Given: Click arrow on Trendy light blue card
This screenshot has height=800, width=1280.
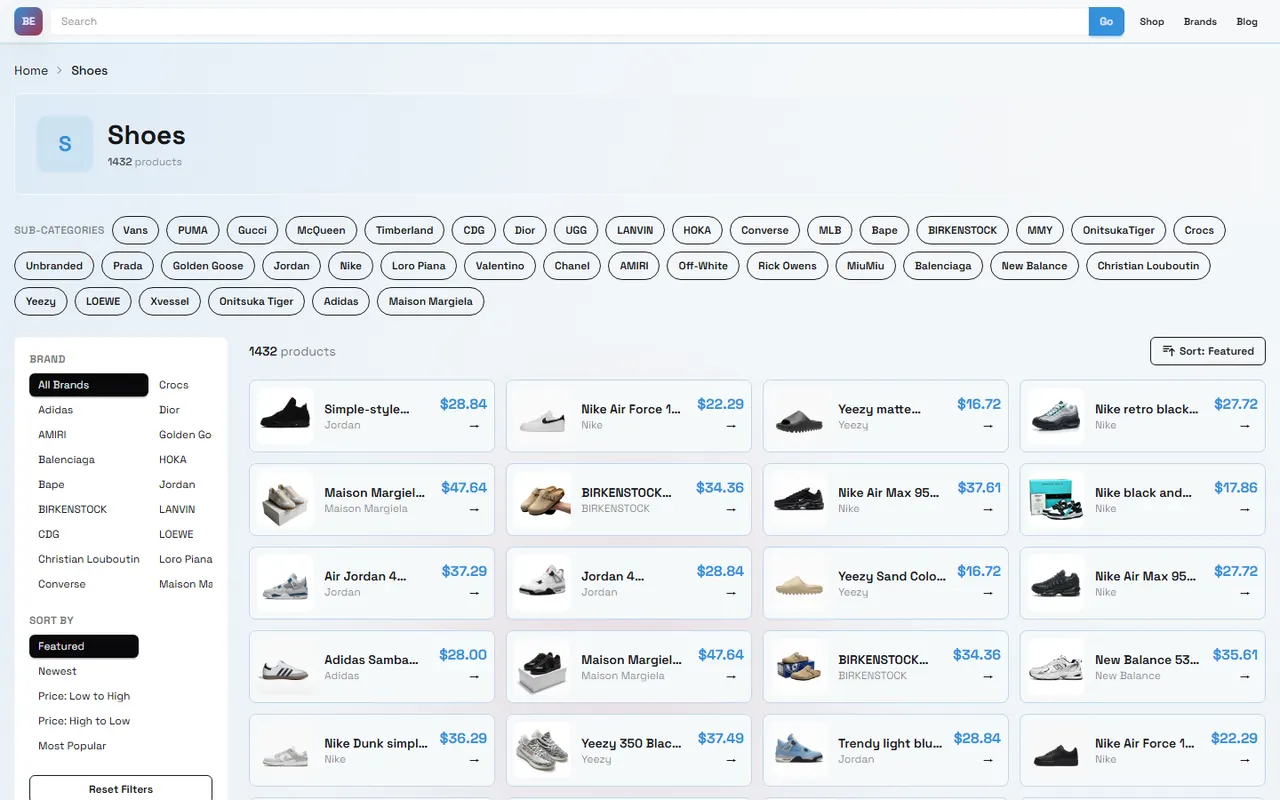Looking at the screenshot, I should pyautogui.click(x=988, y=759).
